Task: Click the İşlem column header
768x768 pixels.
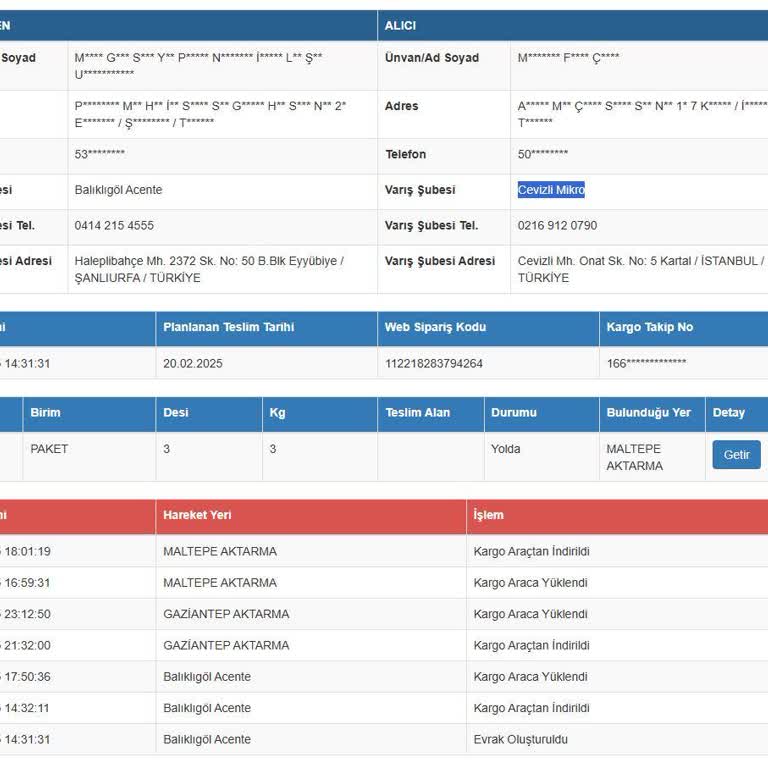Action: (x=489, y=515)
